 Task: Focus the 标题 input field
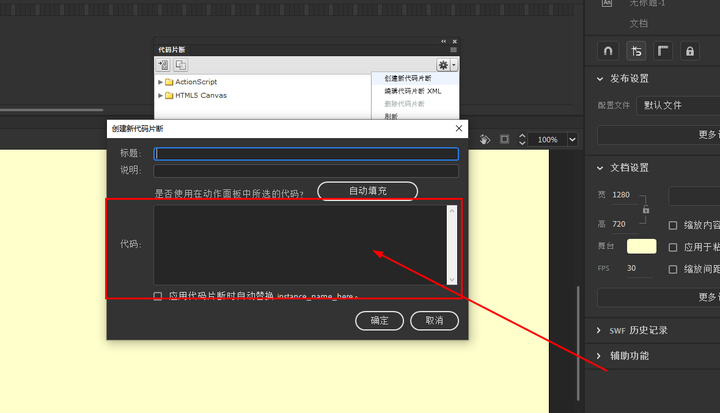(306, 153)
